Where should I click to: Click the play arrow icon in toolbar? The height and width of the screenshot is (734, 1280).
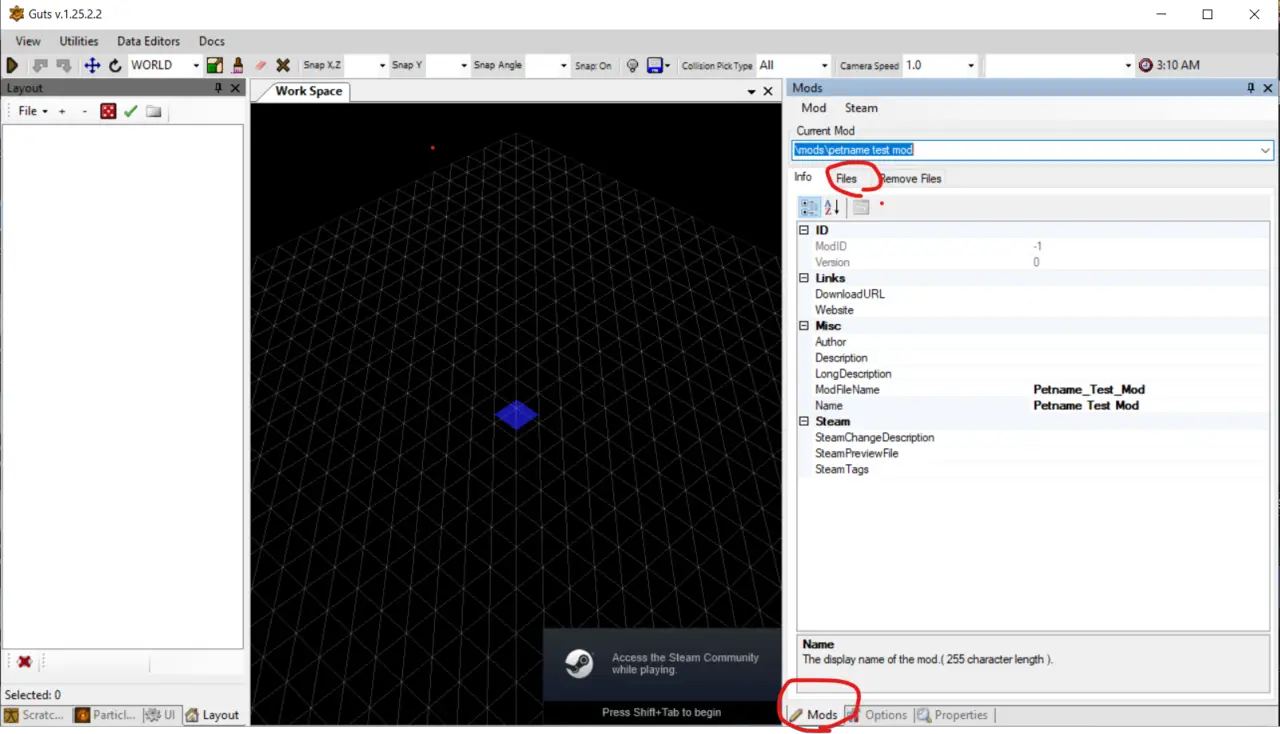point(12,65)
